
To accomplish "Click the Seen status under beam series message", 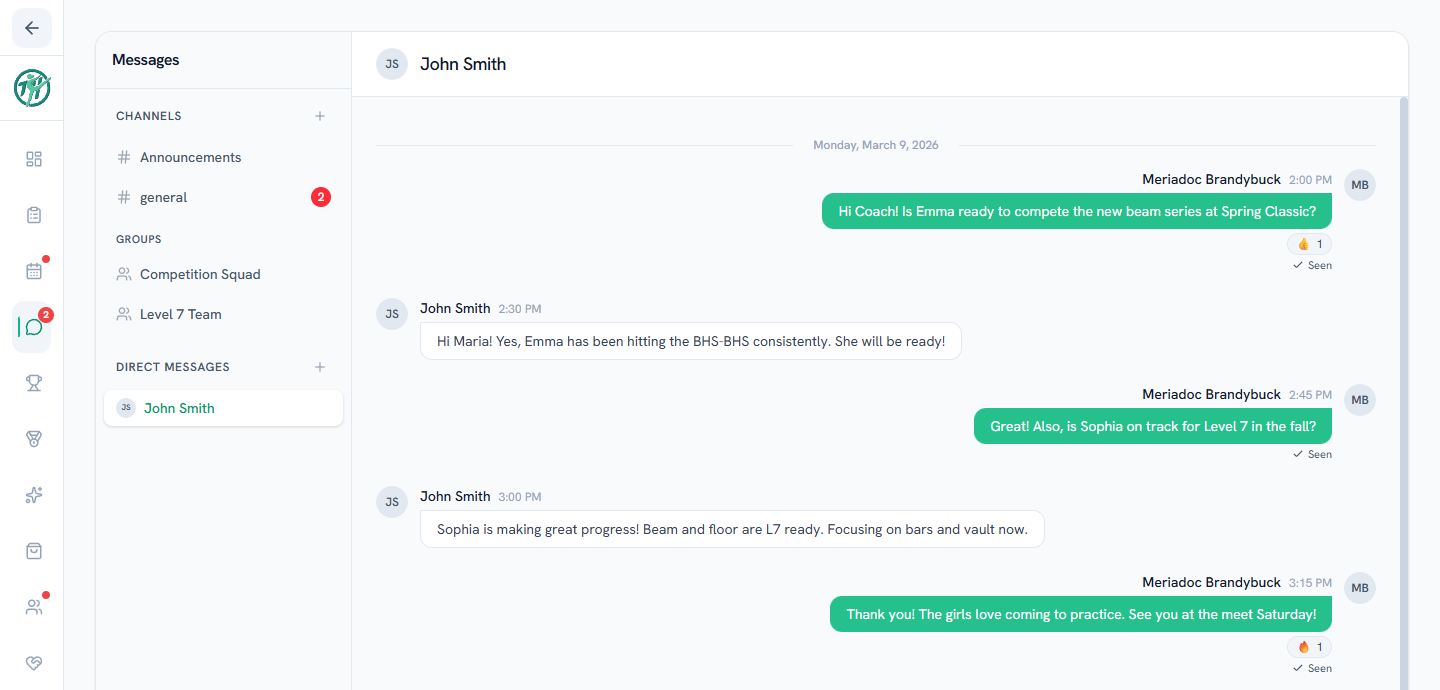I will [1312, 265].
